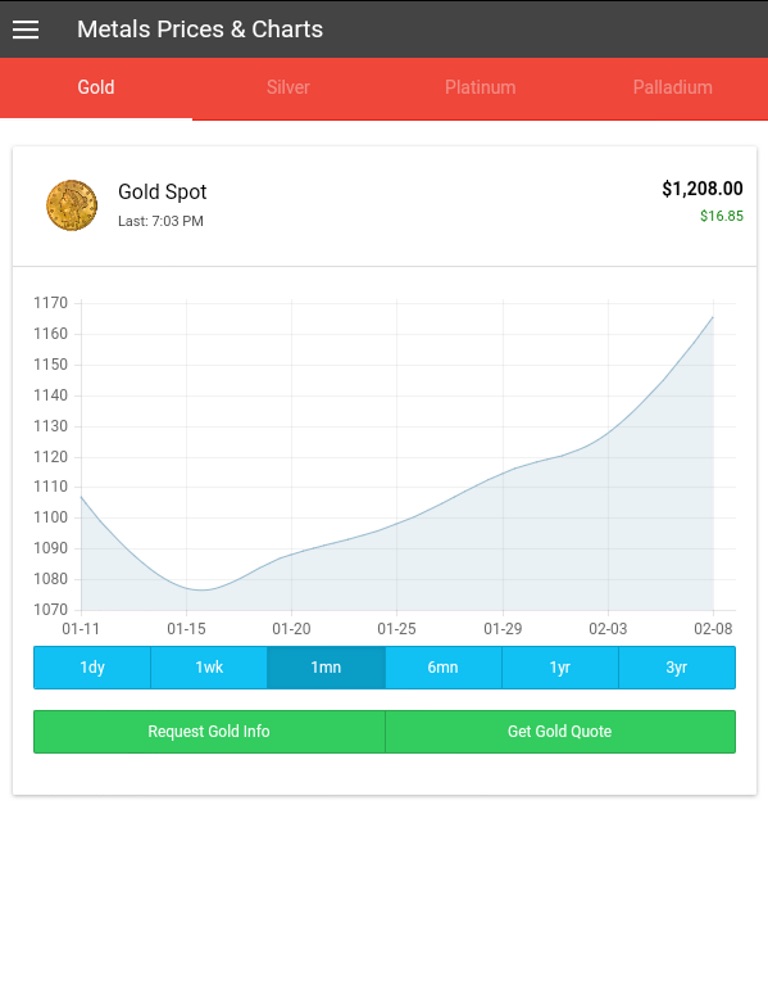Viewport: 768px width, 1004px height.
Task: Click the Metals Prices & Charts header title
Action: click(x=200, y=29)
